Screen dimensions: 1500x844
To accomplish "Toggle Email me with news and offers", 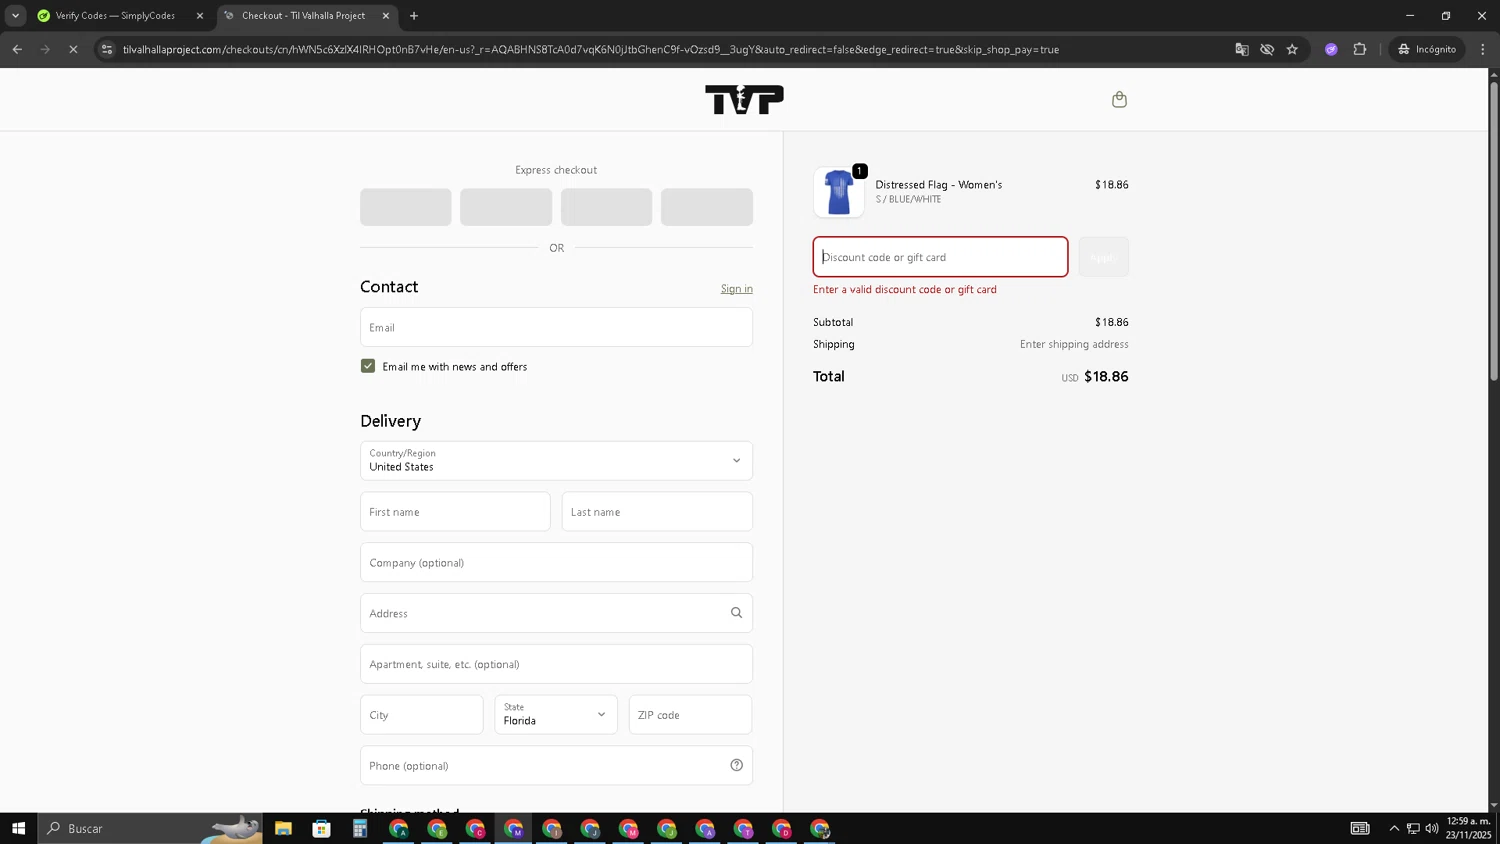I will tap(368, 366).
